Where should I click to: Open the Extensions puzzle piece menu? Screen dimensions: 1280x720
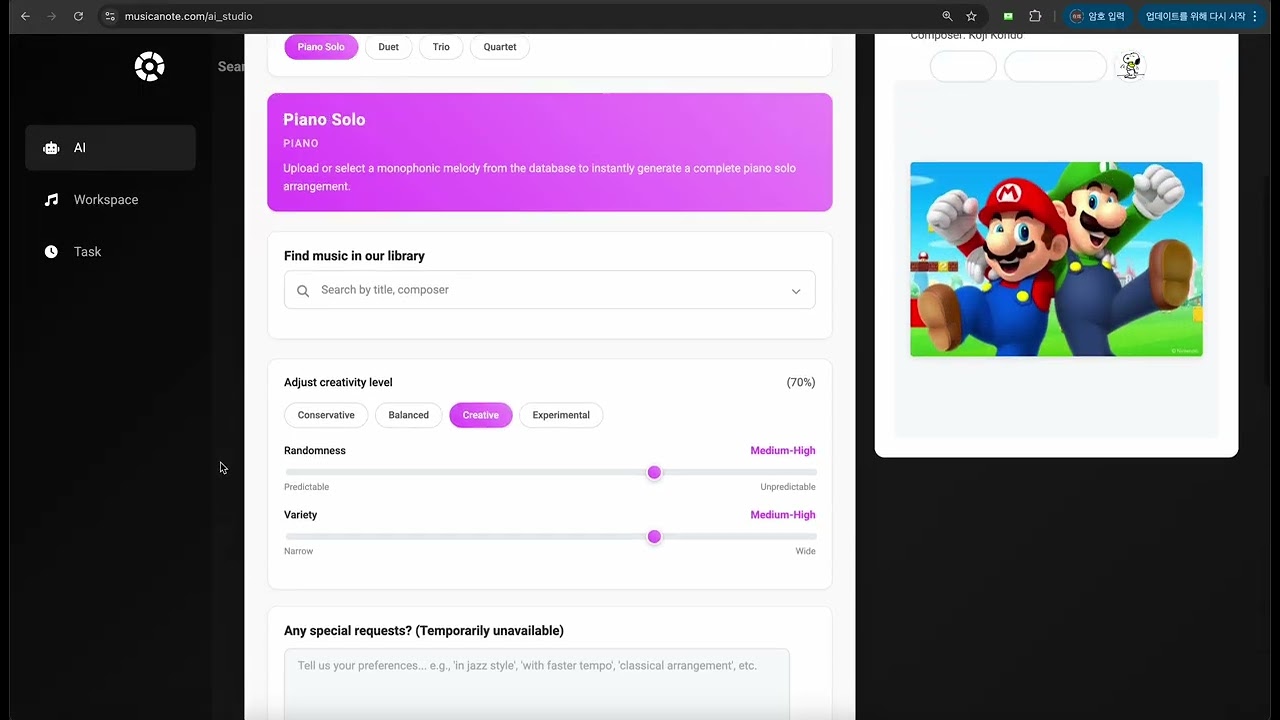(1035, 16)
